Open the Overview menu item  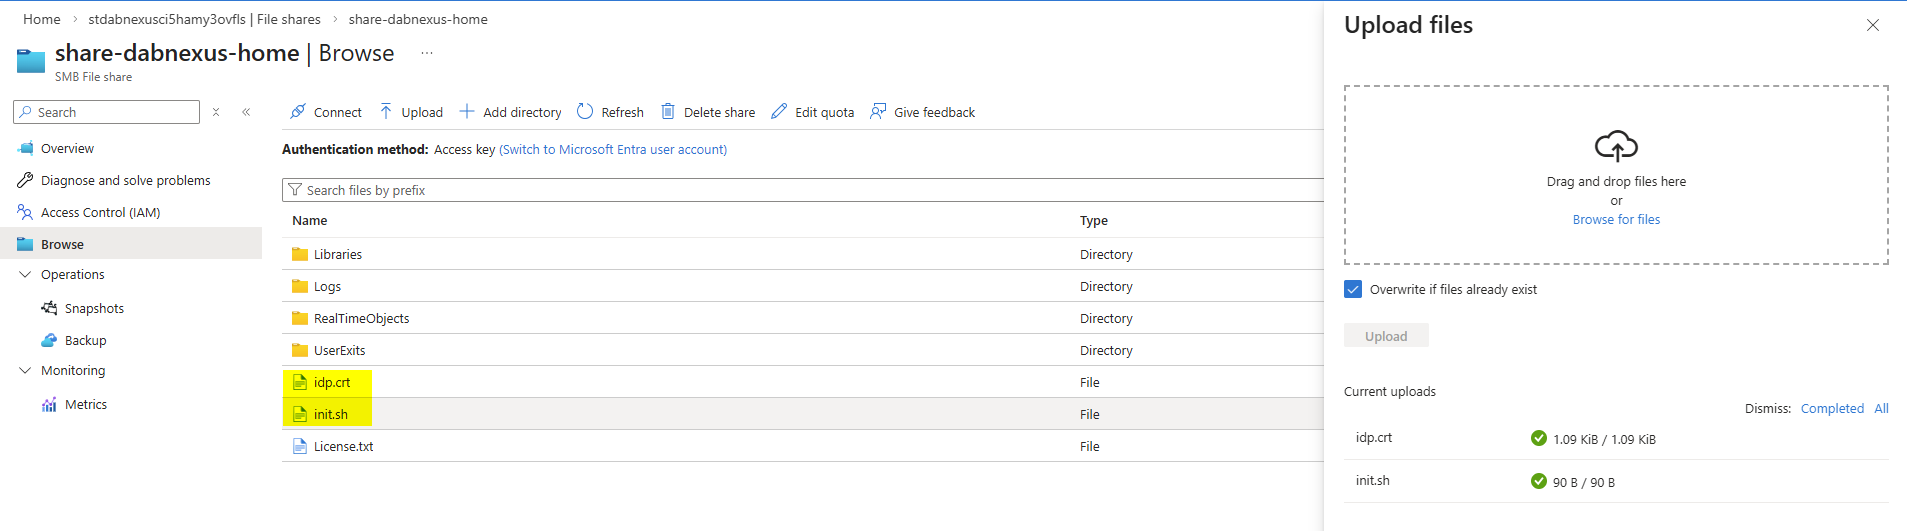click(67, 149)
